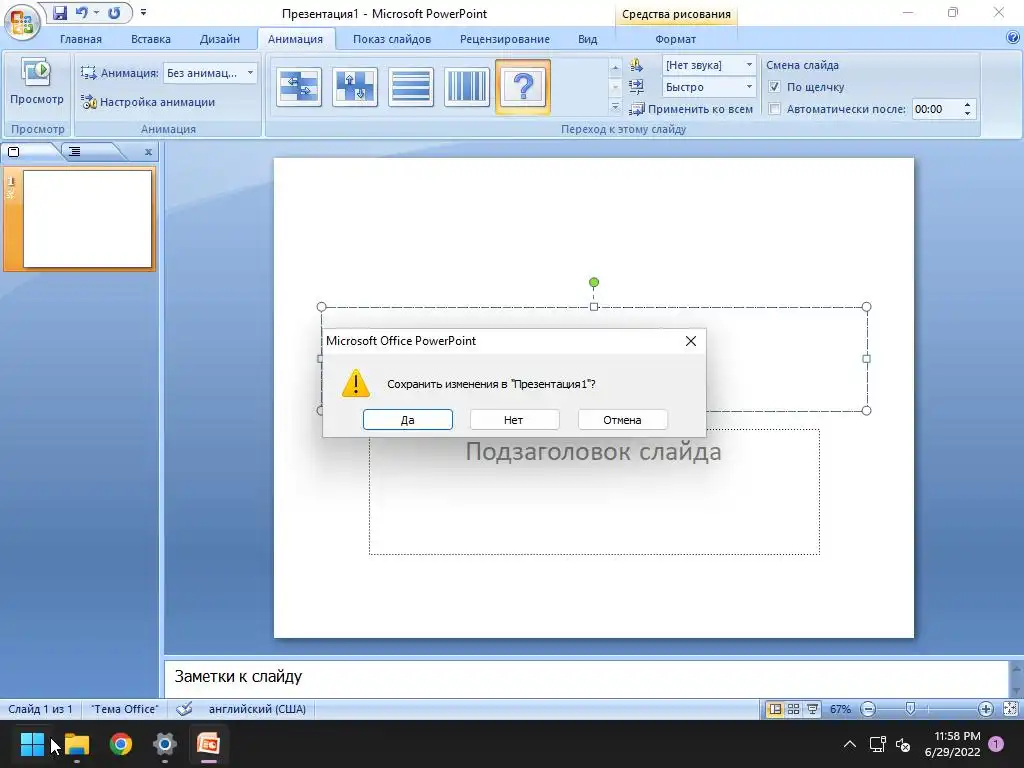Expand the transition gallery more button
This screenshot has width=1024, height=768.
pos(615,106)
